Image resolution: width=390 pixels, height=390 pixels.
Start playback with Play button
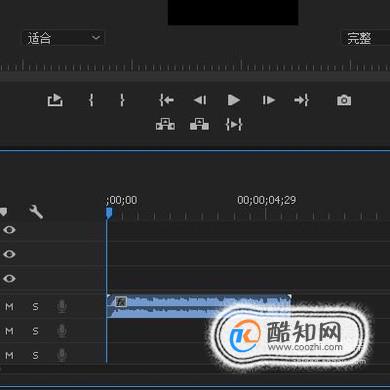coord(233,100)
